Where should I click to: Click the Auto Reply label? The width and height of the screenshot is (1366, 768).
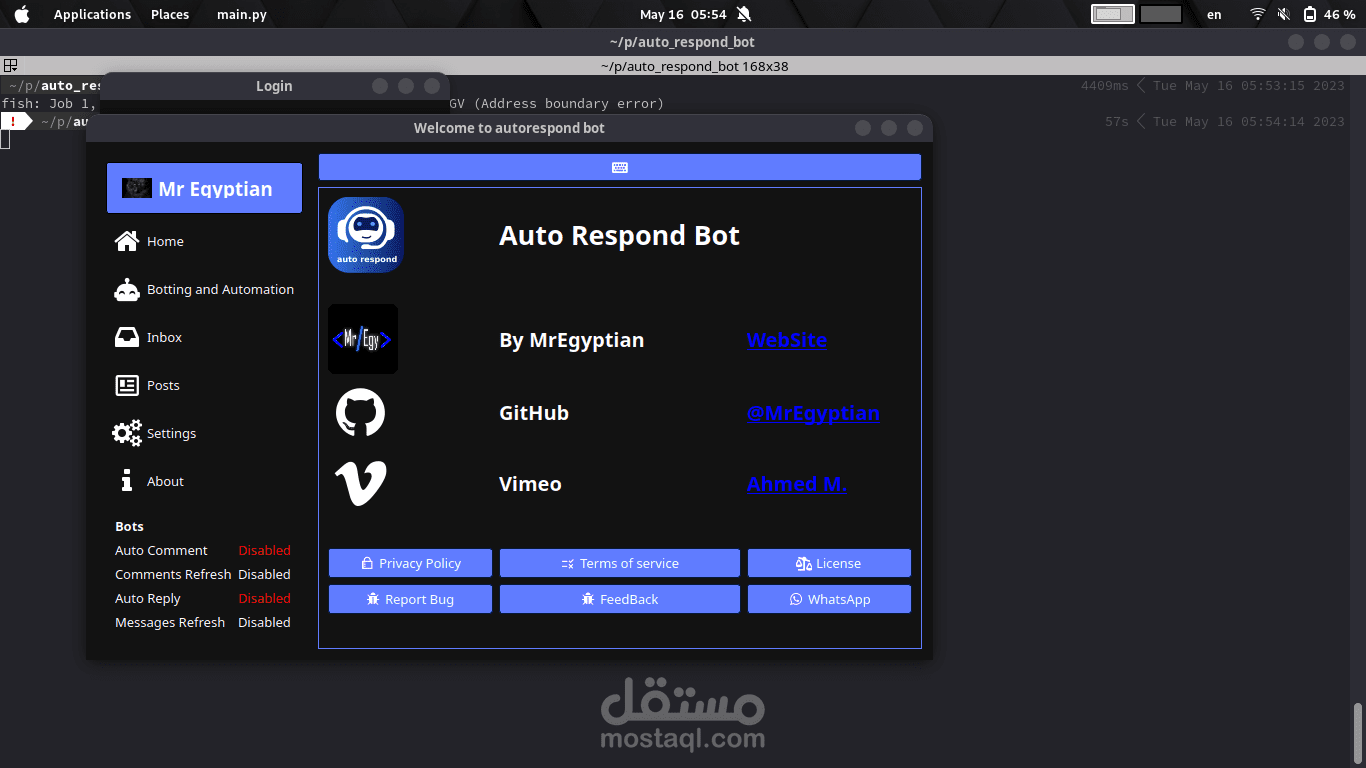click(148, 598)
